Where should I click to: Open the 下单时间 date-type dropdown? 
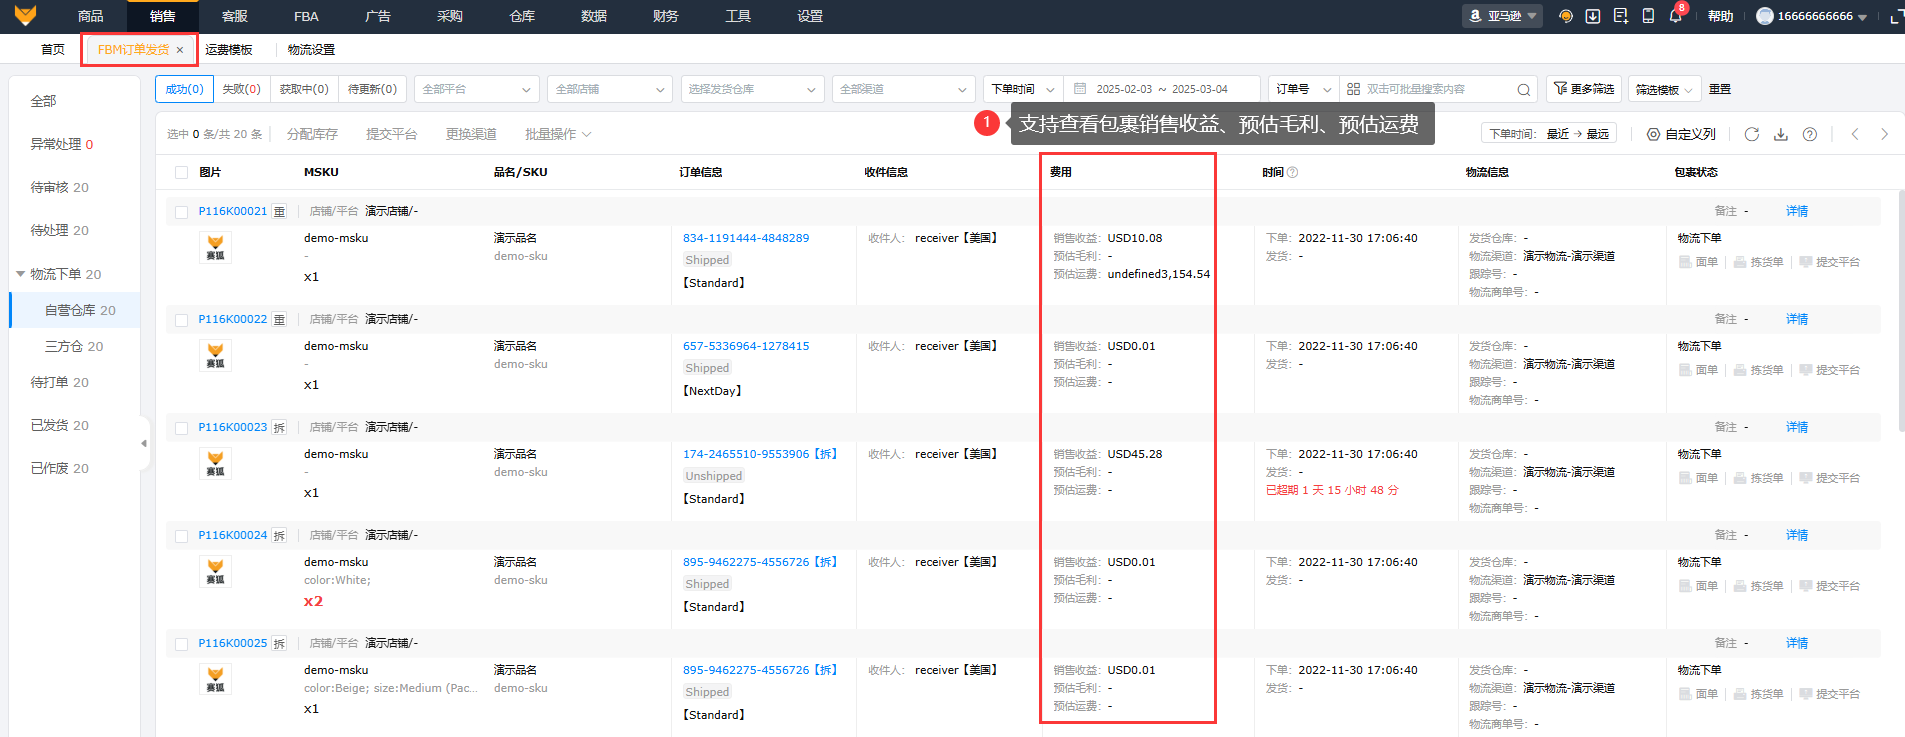(1023, 89)
